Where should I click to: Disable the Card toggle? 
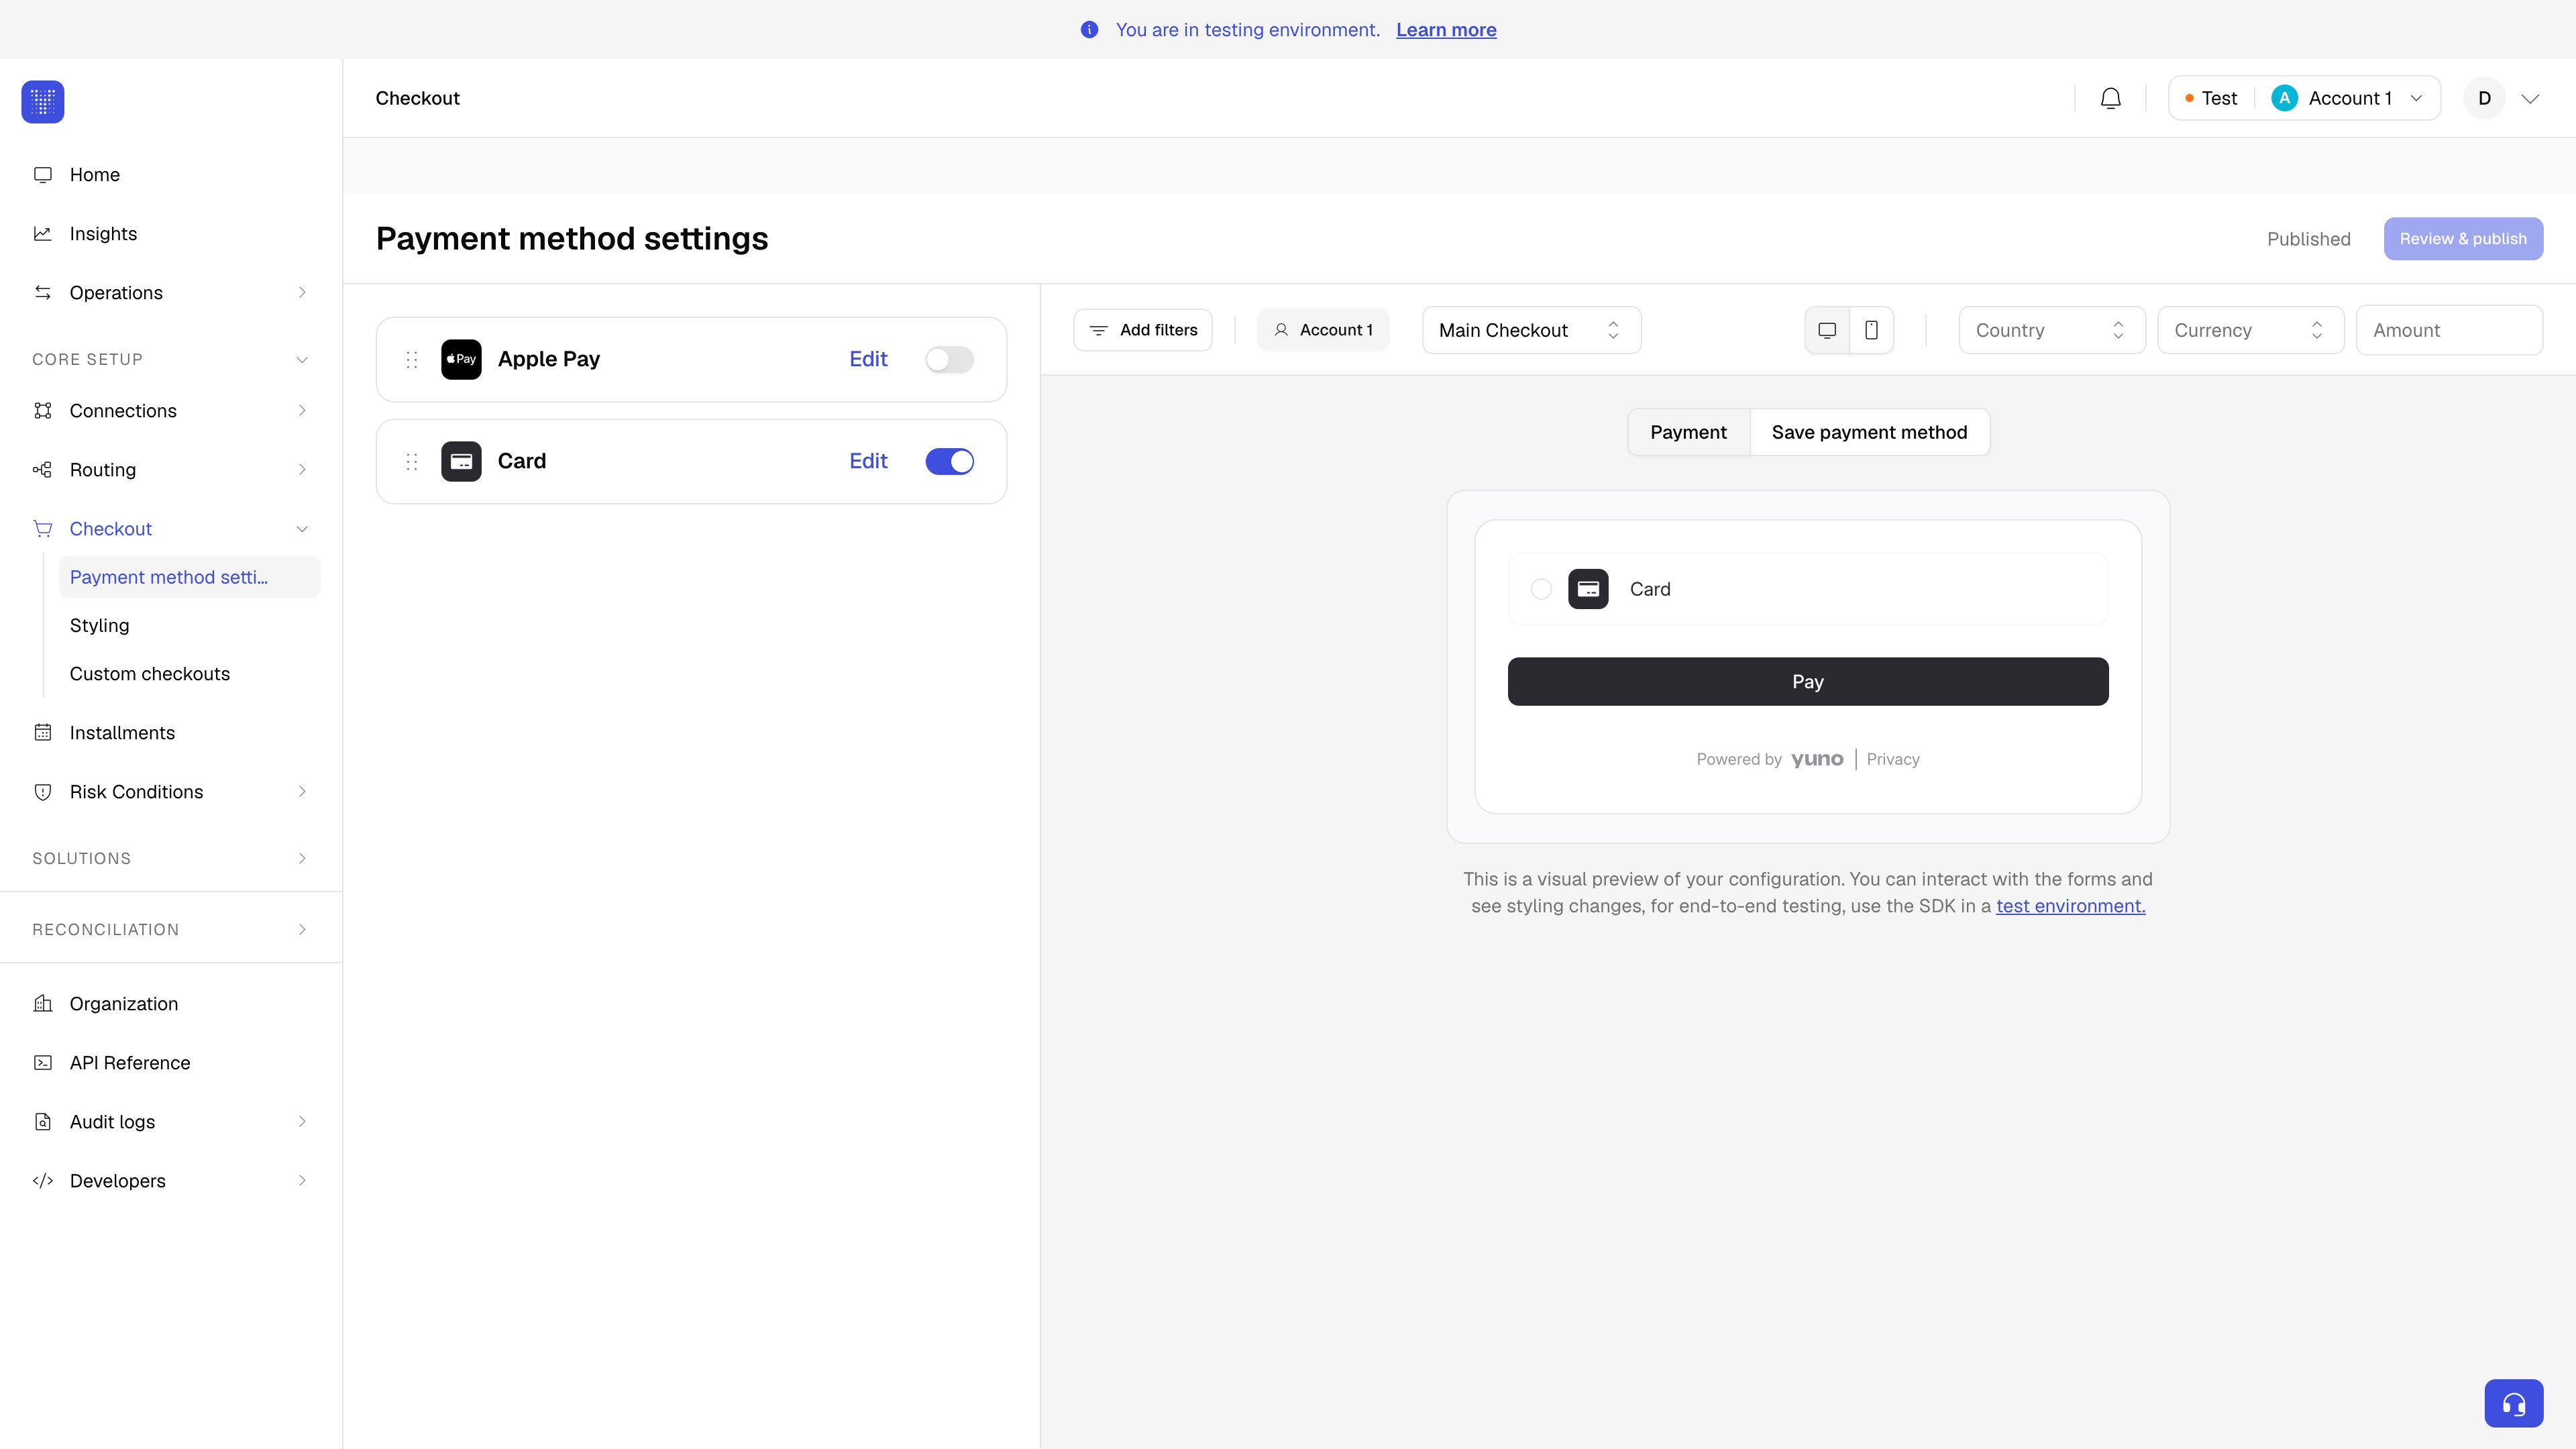pyautogui.click(x=949, y=461)
